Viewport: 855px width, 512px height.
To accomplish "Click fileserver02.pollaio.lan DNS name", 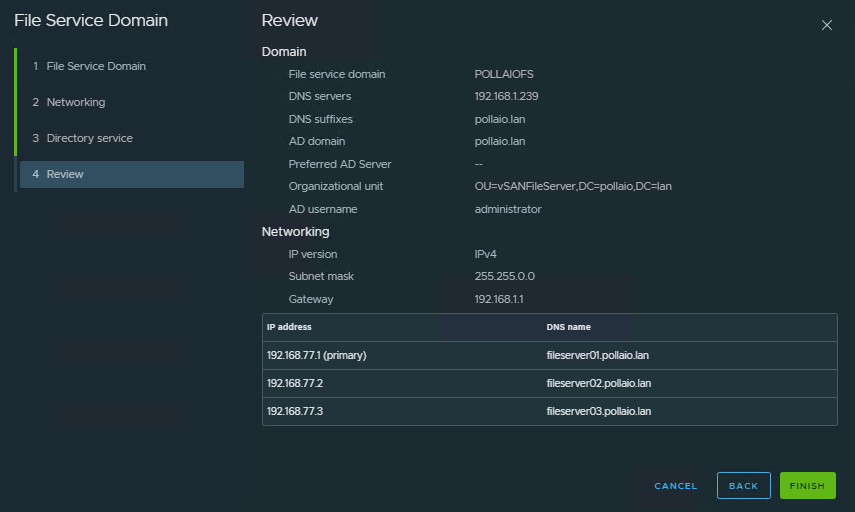I will (x=599, y=383).
